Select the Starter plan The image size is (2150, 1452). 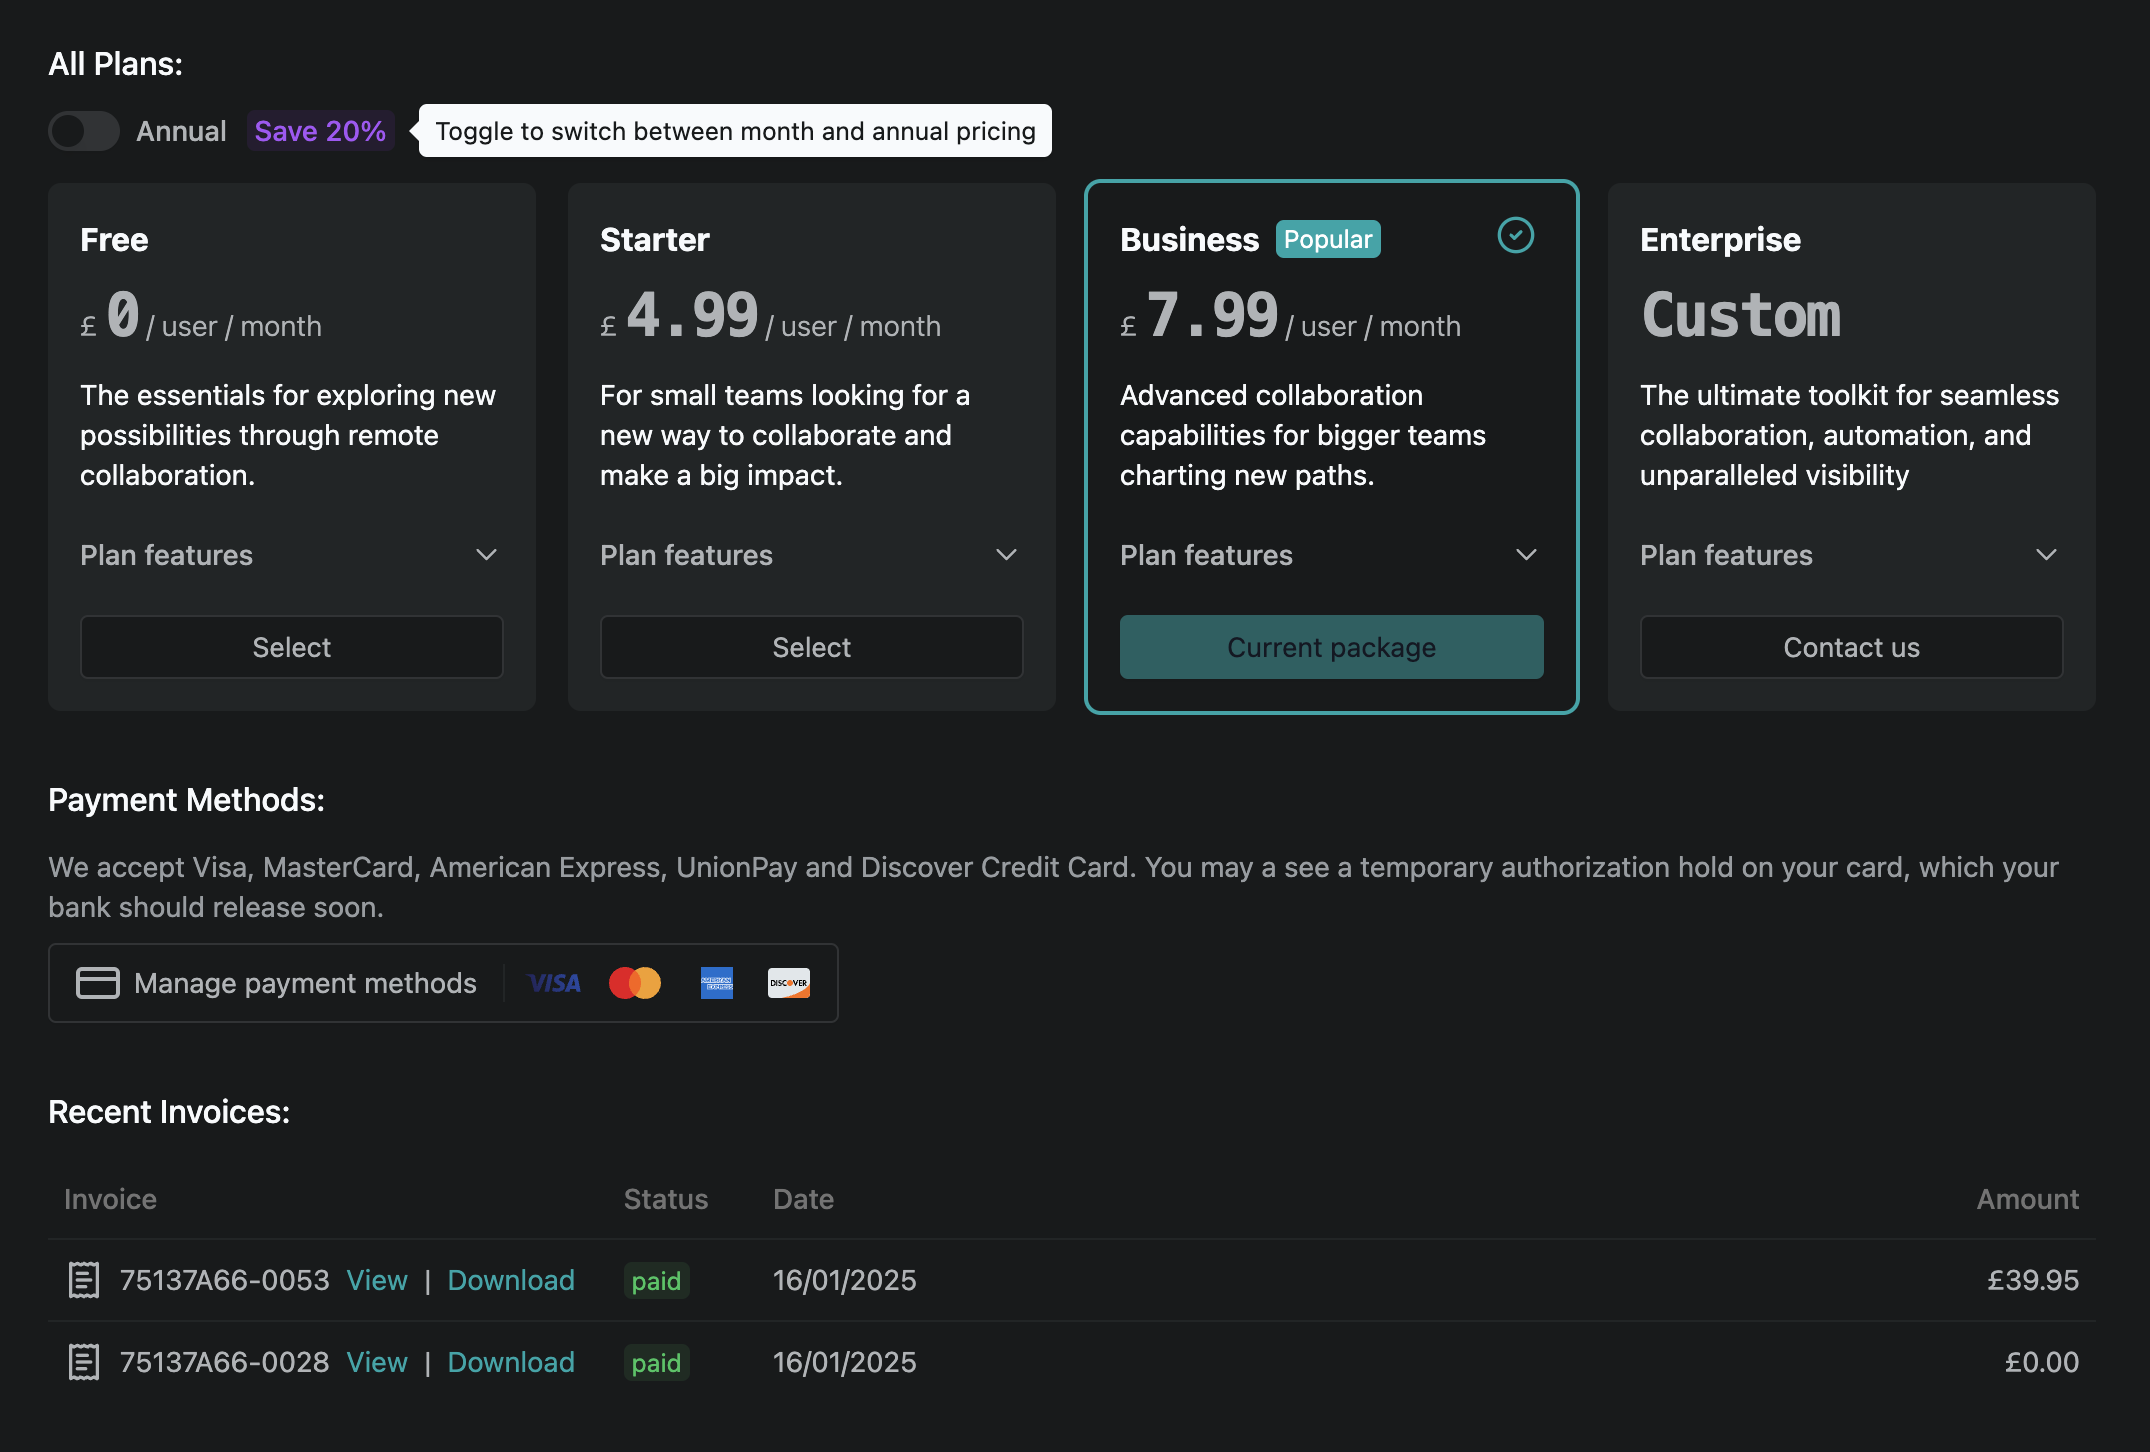pyautogui.click(x=811, y=647)
